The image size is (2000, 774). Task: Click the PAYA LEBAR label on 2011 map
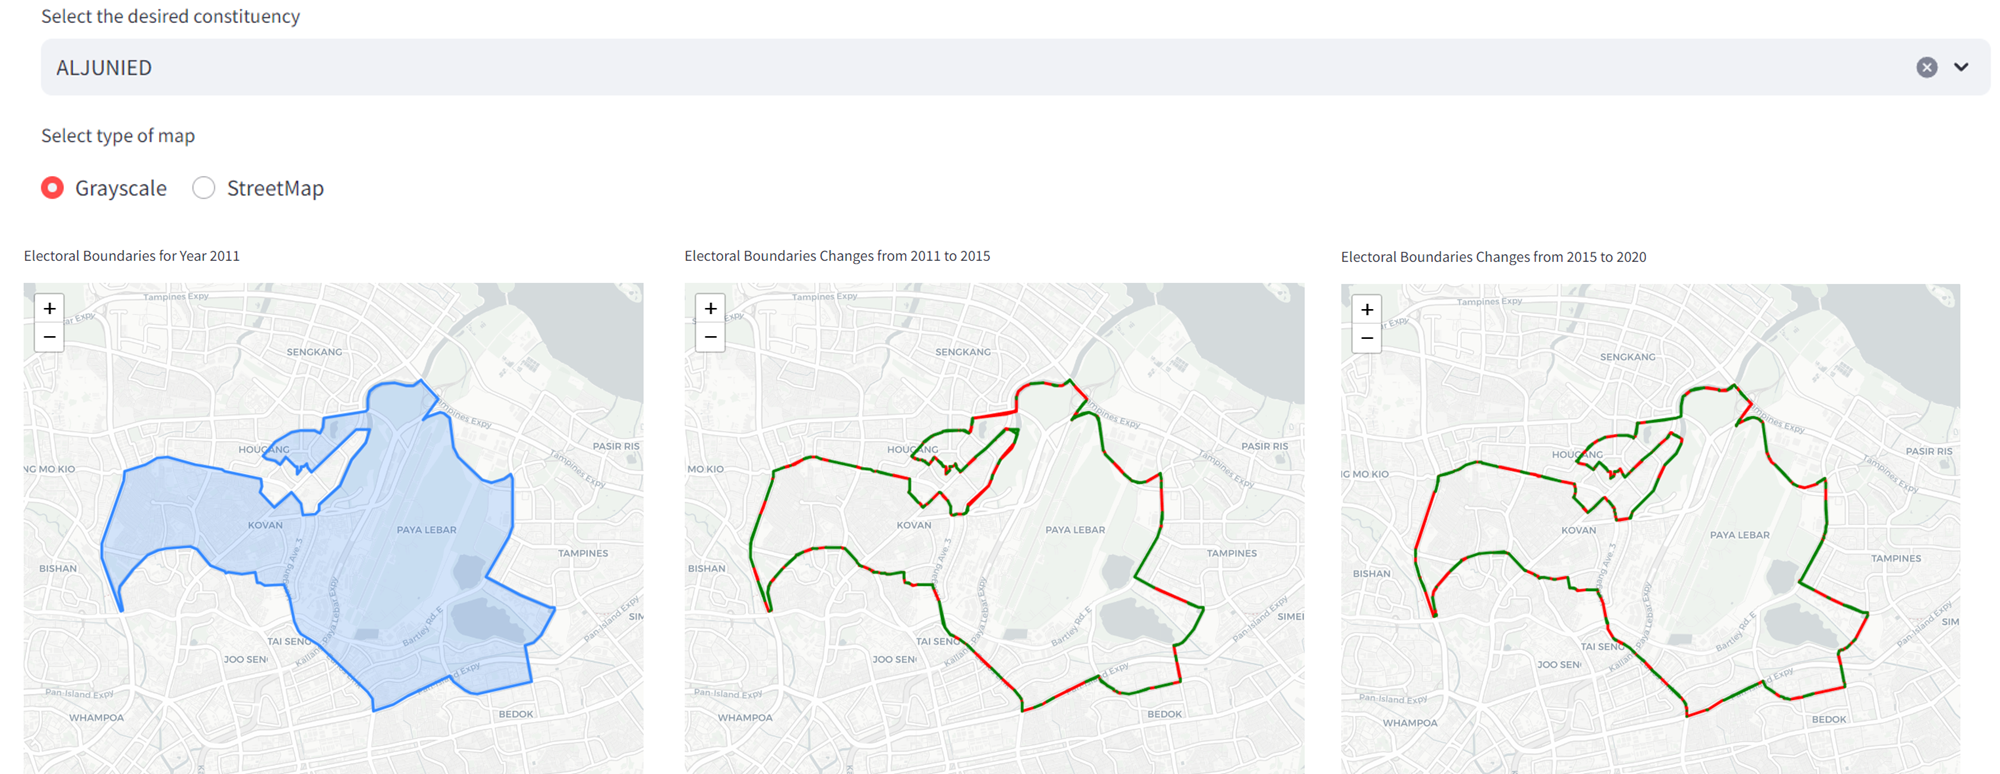pos(426,530)
